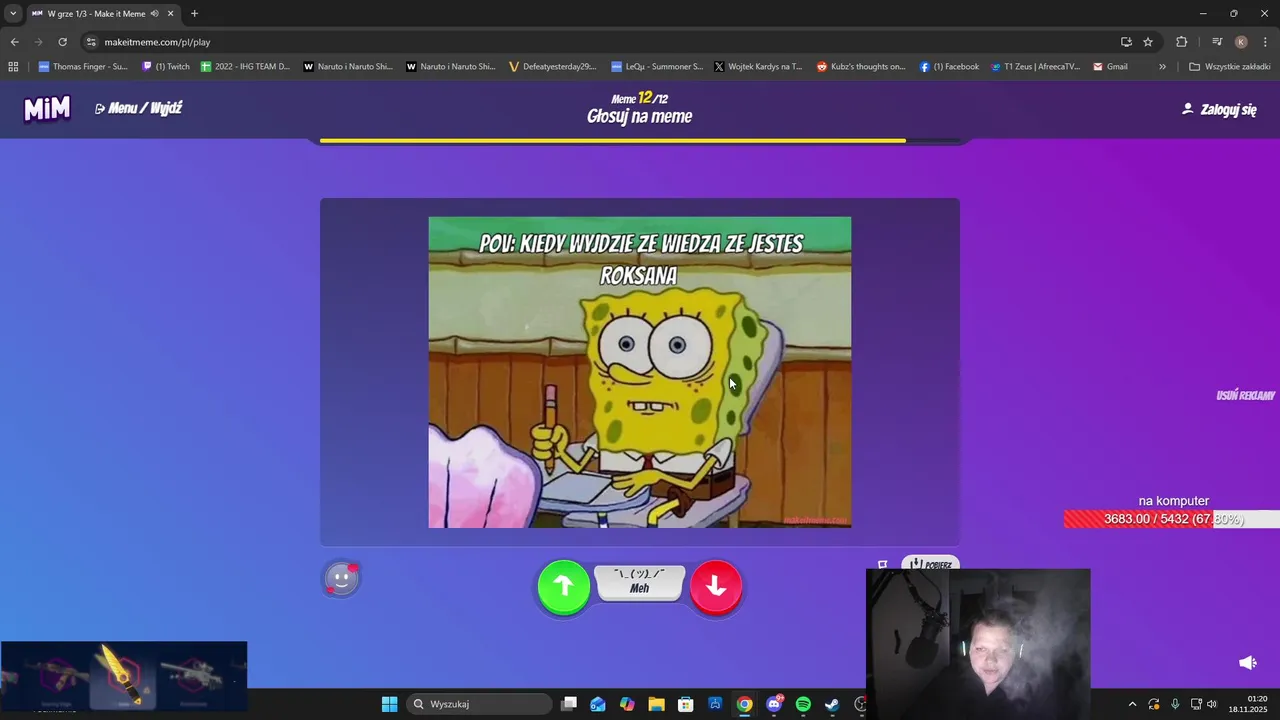Viewport: 1280px width, 720px height.
Task: Click Usuń reklamy link
Action: (x=1245, y=395)
